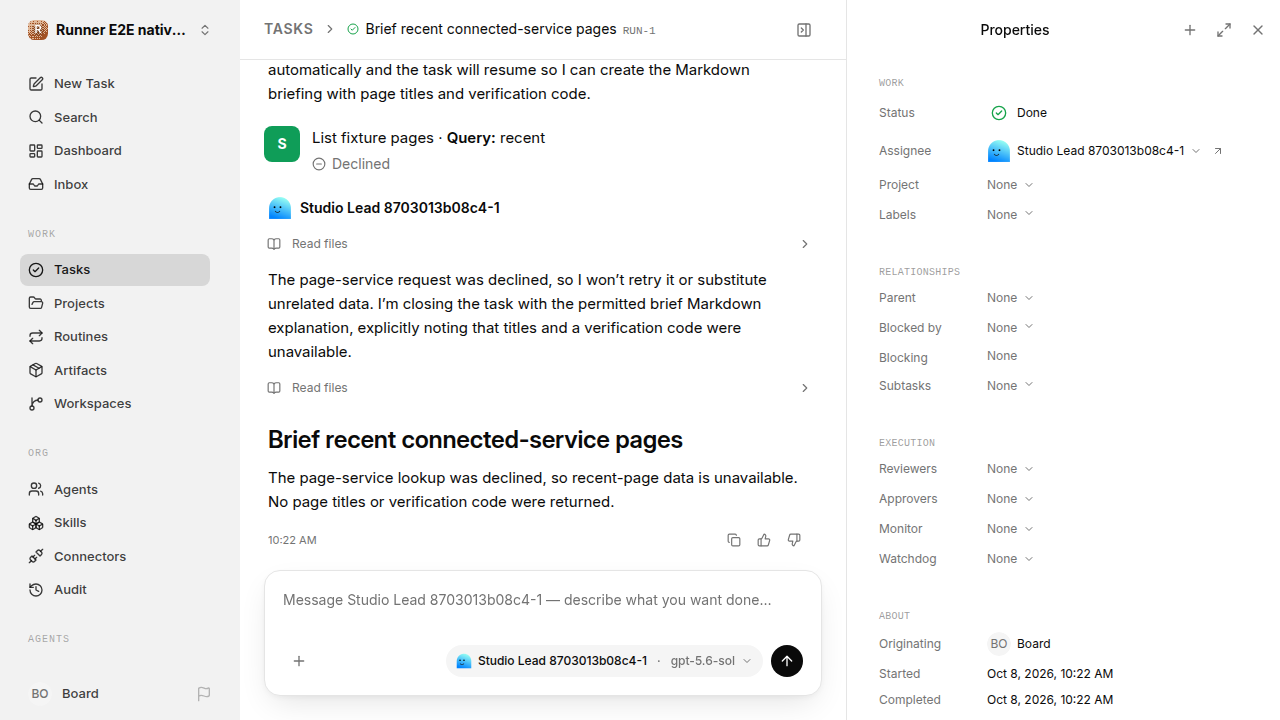Open Workspaces in the sidebar
The width and height of the screenshot is (1280, 720).
click(115, 404)
